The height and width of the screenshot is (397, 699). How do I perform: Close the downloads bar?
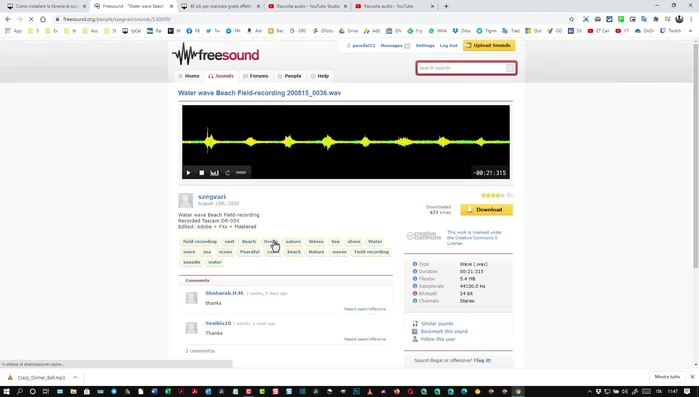(692, 377)
